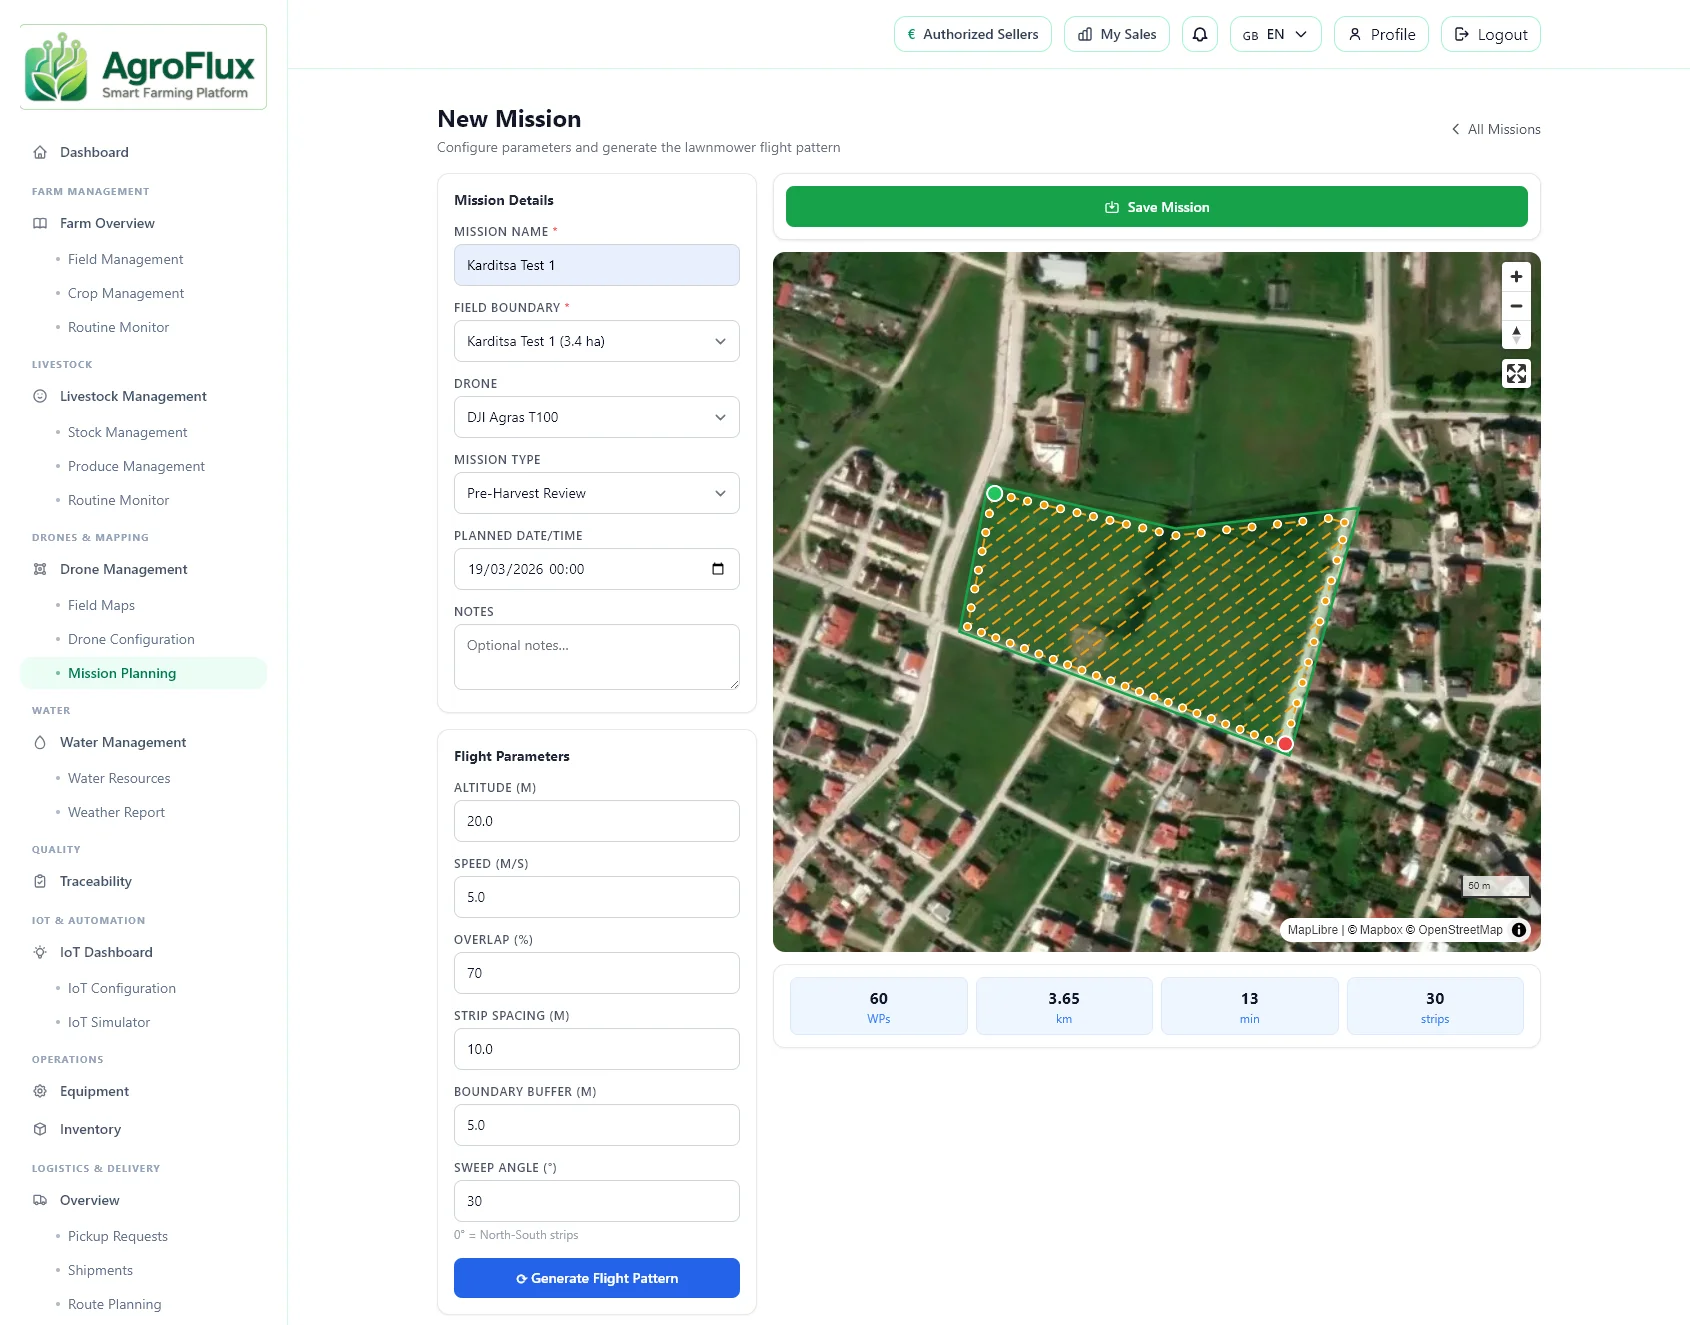Viewport: 1690px width, 1325px height.
Task: Open the notifications bell
Action: [1200, 34]
